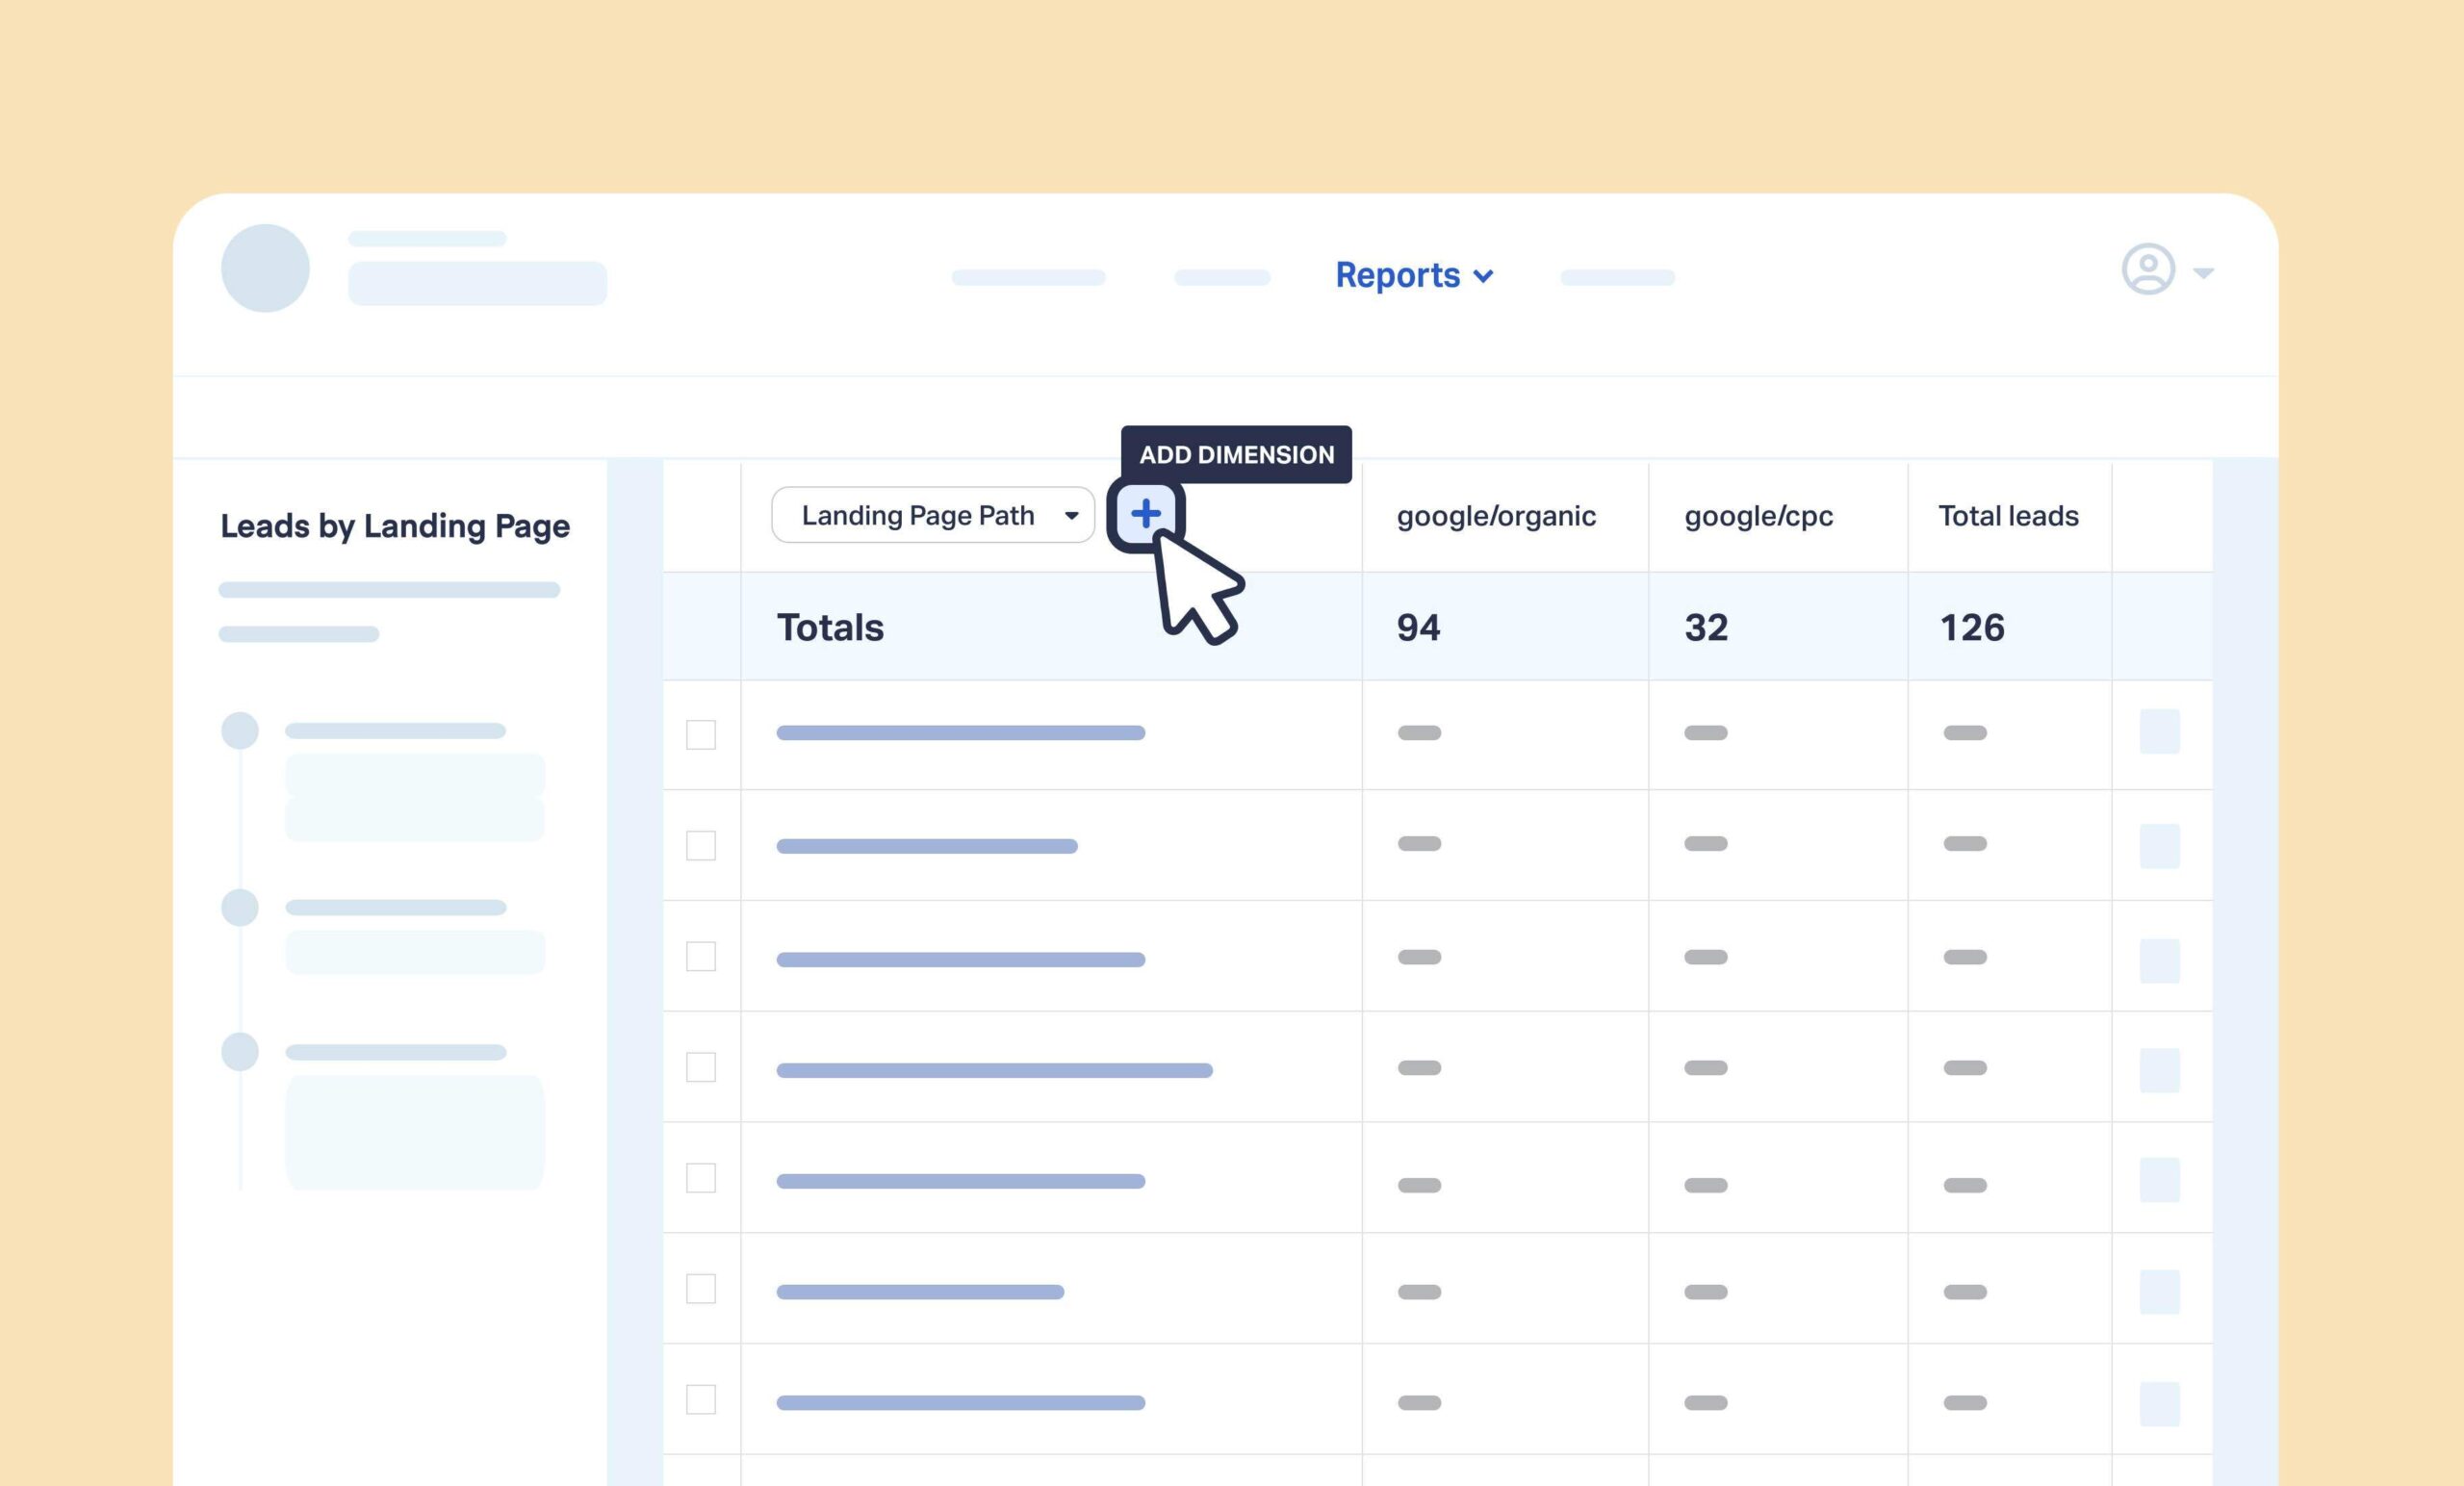Select the Totals row label
This screenshot has width=2464, height=1486.
click(x=830, y=628)
